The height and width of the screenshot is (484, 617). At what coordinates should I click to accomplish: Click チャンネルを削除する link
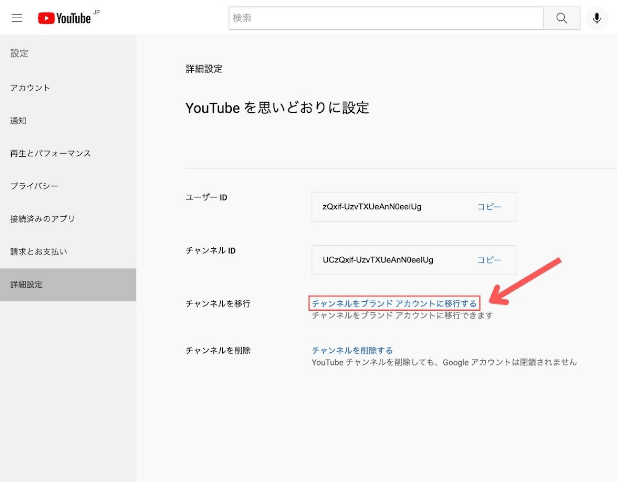tap(352, 350)
